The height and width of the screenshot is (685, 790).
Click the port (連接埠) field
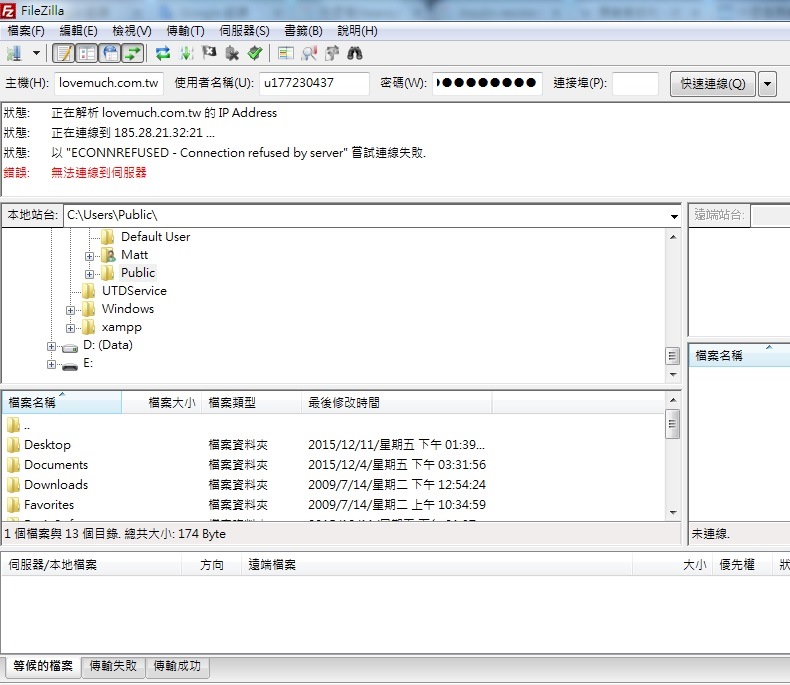(635, 83)
